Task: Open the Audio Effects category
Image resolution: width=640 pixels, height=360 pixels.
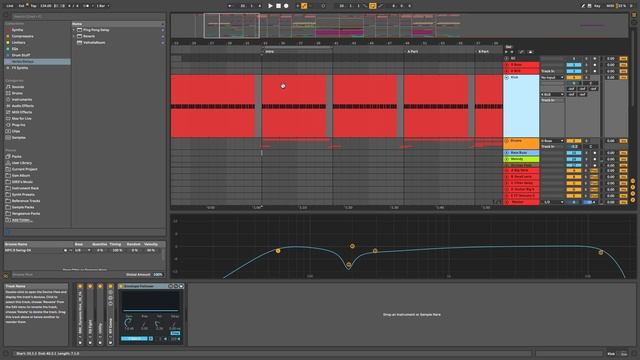Action: click(22, 106)
